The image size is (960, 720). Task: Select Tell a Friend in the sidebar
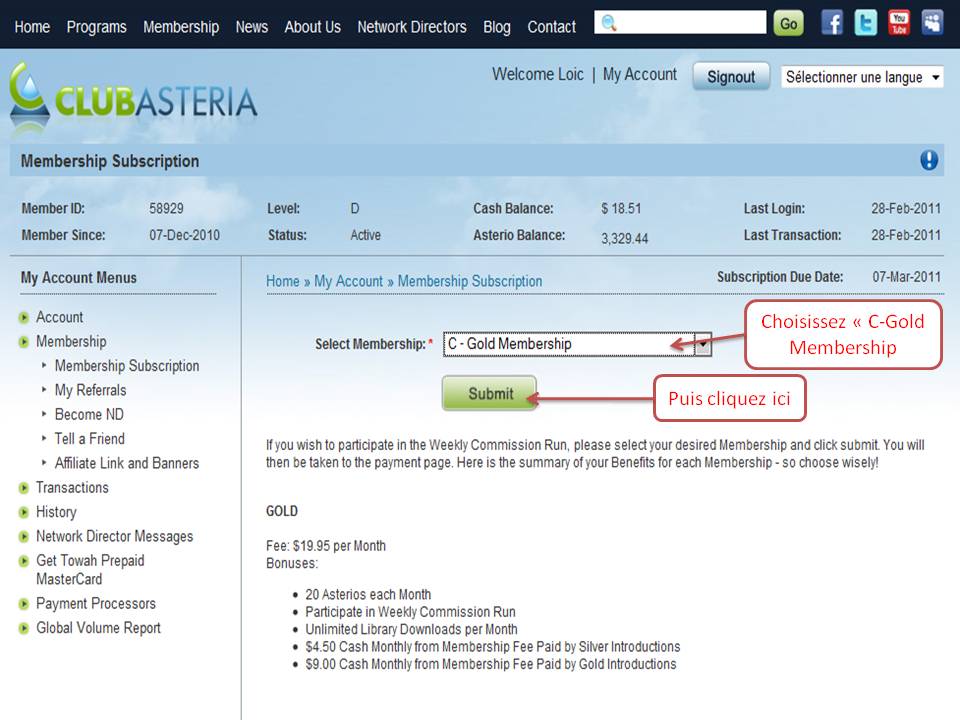pos(89,439)
